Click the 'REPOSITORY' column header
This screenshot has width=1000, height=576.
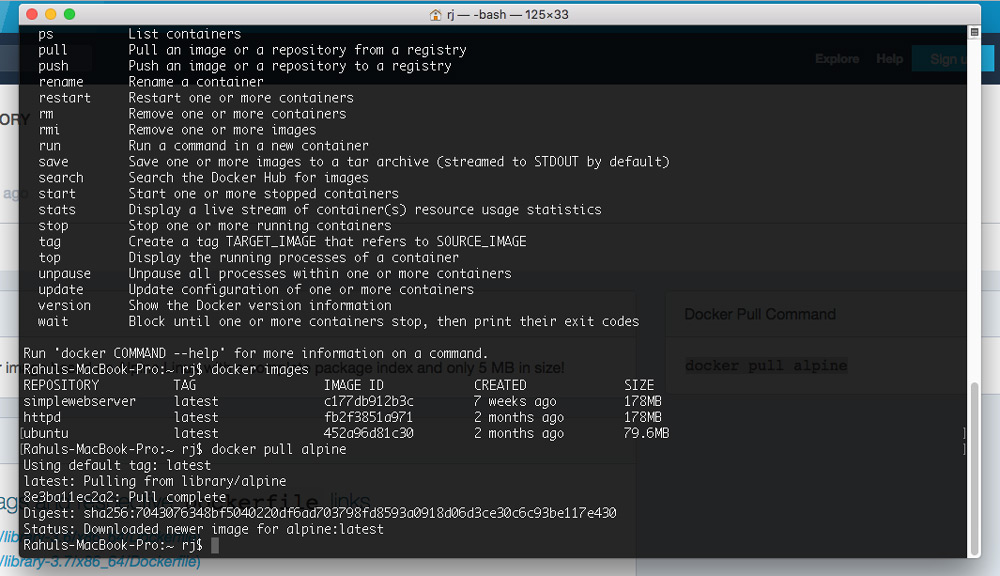(61, 385)
